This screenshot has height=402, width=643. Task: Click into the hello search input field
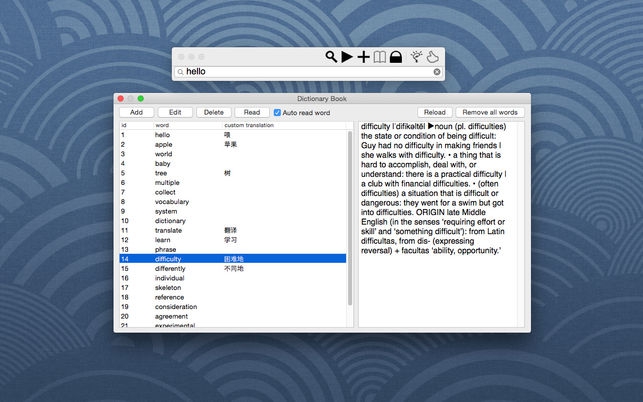tap(308, 72)
